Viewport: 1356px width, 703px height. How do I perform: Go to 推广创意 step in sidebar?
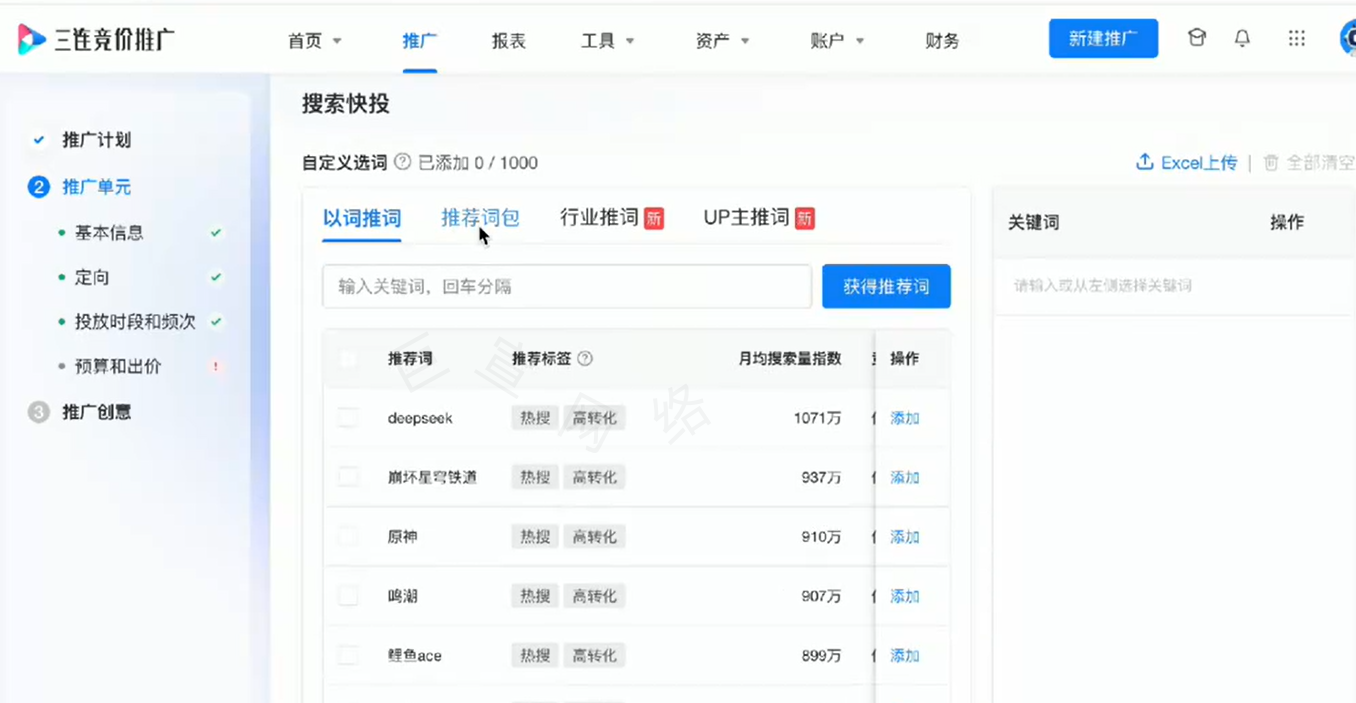click(x=96, y=412)
